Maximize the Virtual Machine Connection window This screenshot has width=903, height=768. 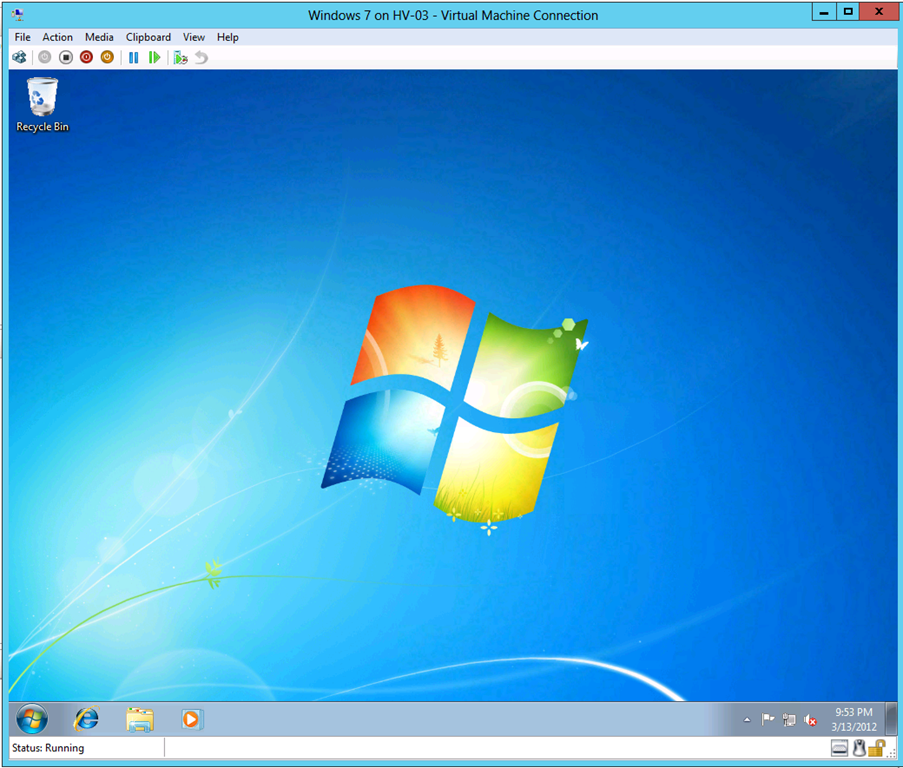pyautogui.click(x=848, y=12)
